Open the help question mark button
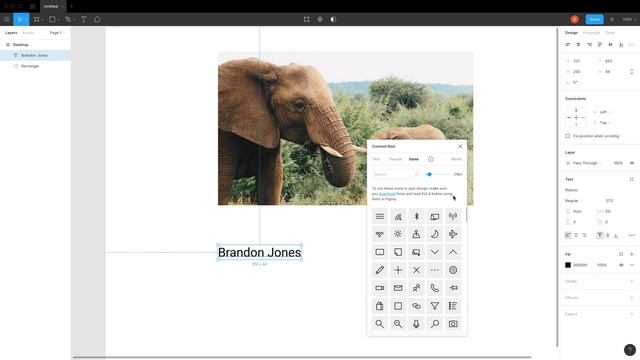640x360 pixels. [x=630, y=350]
